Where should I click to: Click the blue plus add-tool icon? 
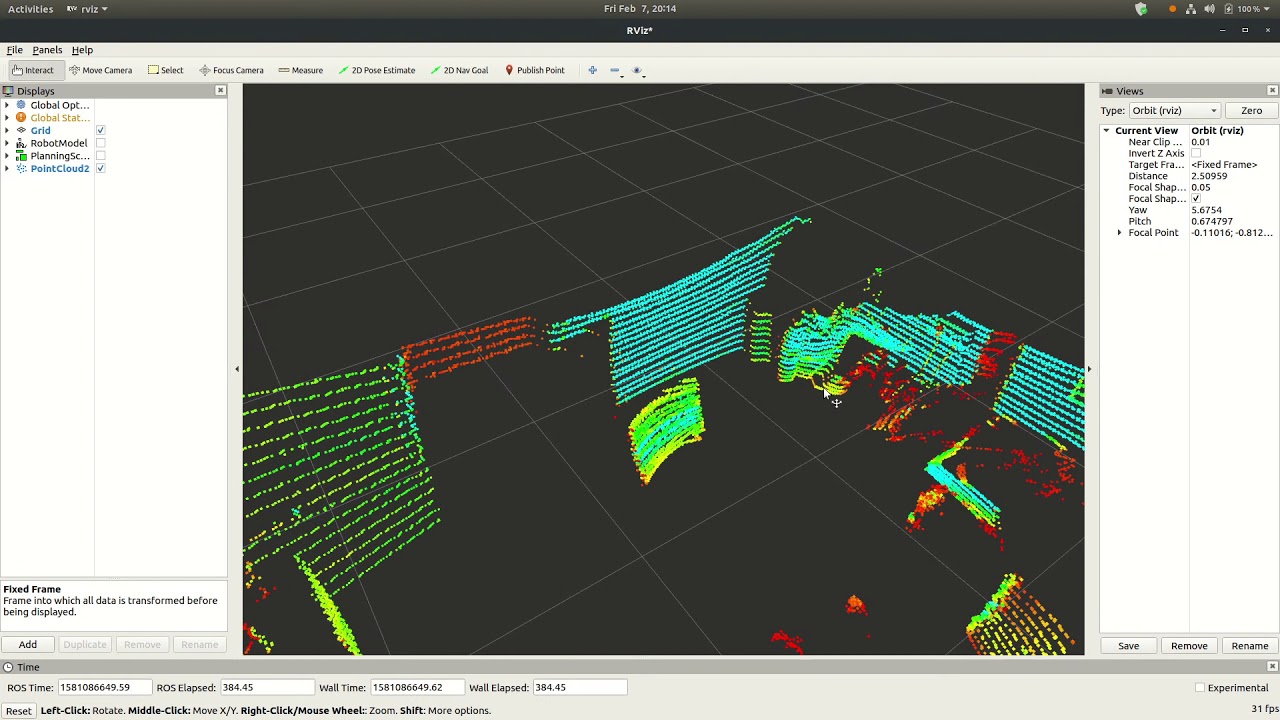592,70
